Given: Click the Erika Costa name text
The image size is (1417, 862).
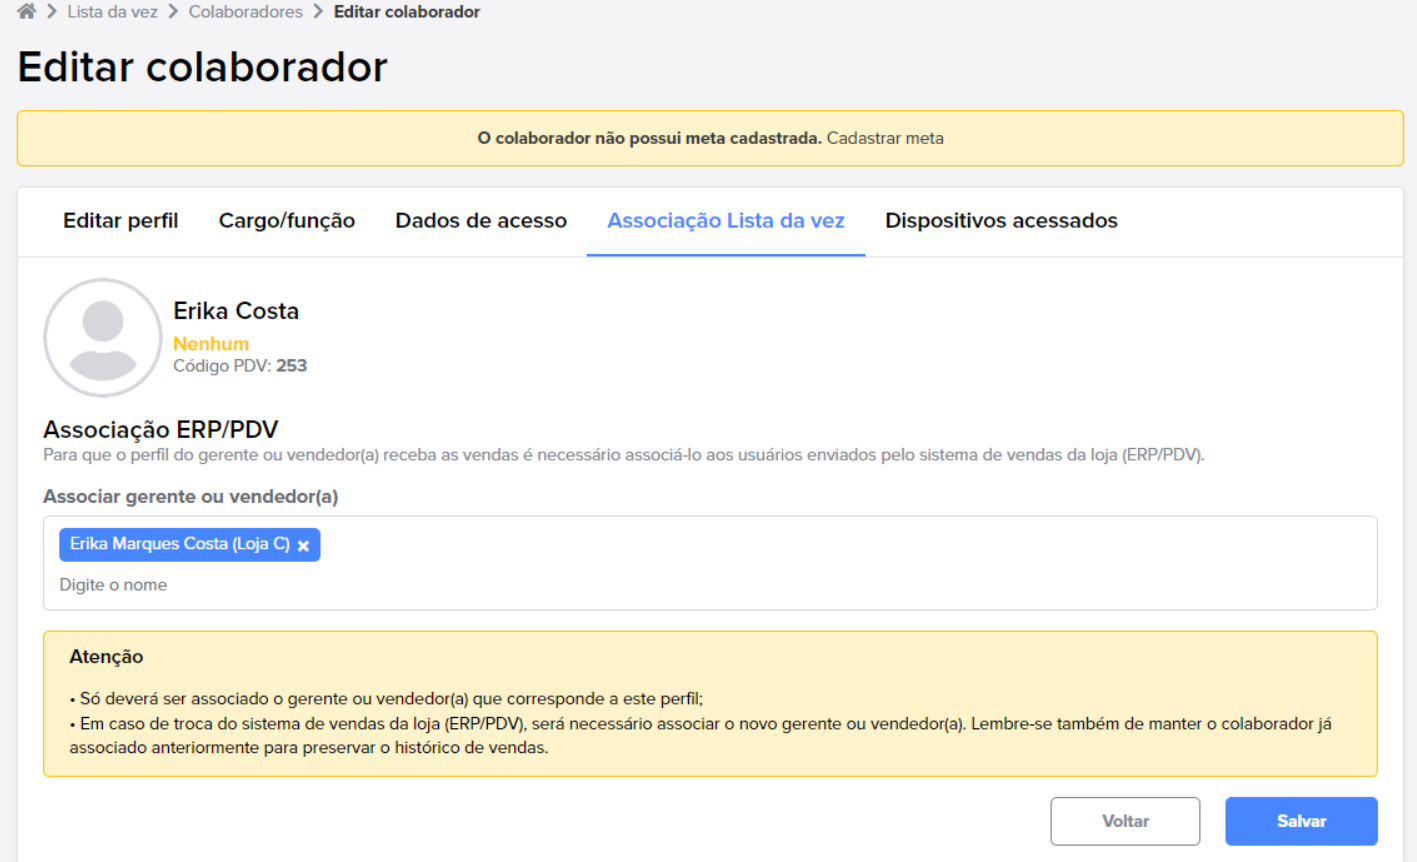Looking at the screenshot, I should click(236, 311).
